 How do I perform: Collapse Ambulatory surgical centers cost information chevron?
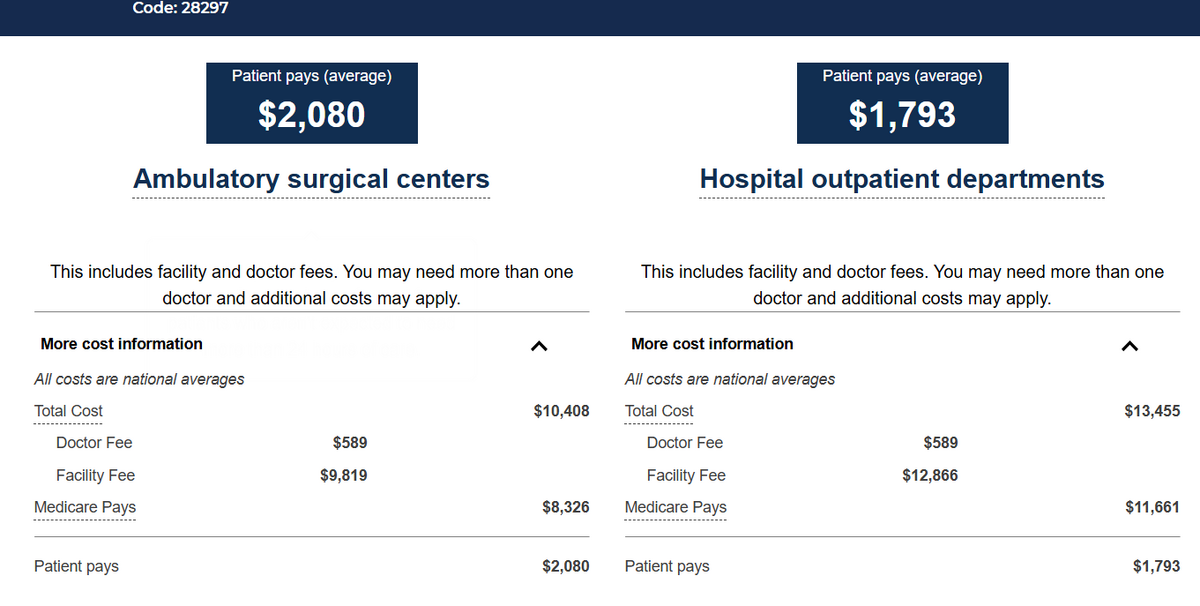539,346
